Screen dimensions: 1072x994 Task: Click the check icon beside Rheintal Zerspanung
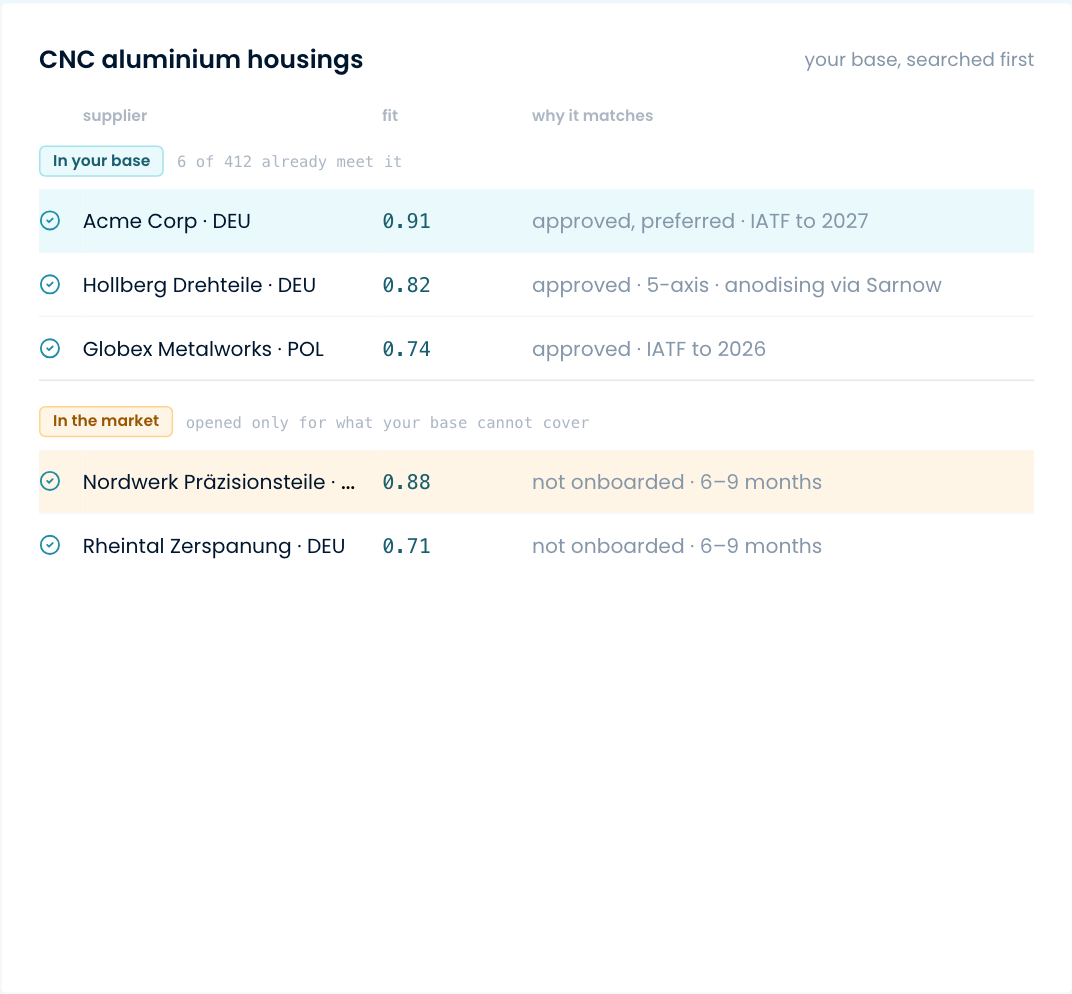pos(50,546)
